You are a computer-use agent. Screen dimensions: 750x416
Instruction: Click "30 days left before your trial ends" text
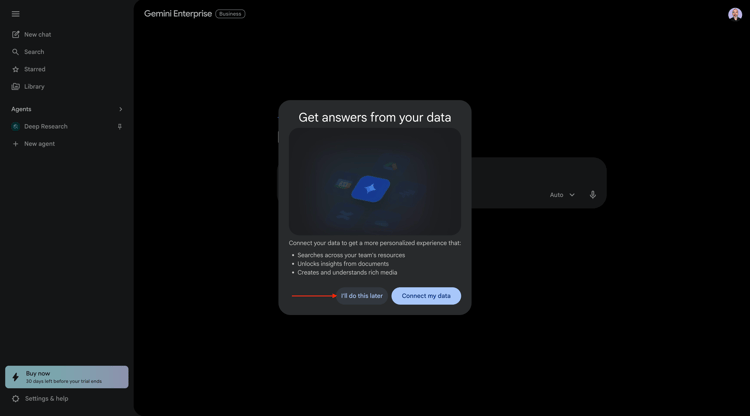(64, 382)
